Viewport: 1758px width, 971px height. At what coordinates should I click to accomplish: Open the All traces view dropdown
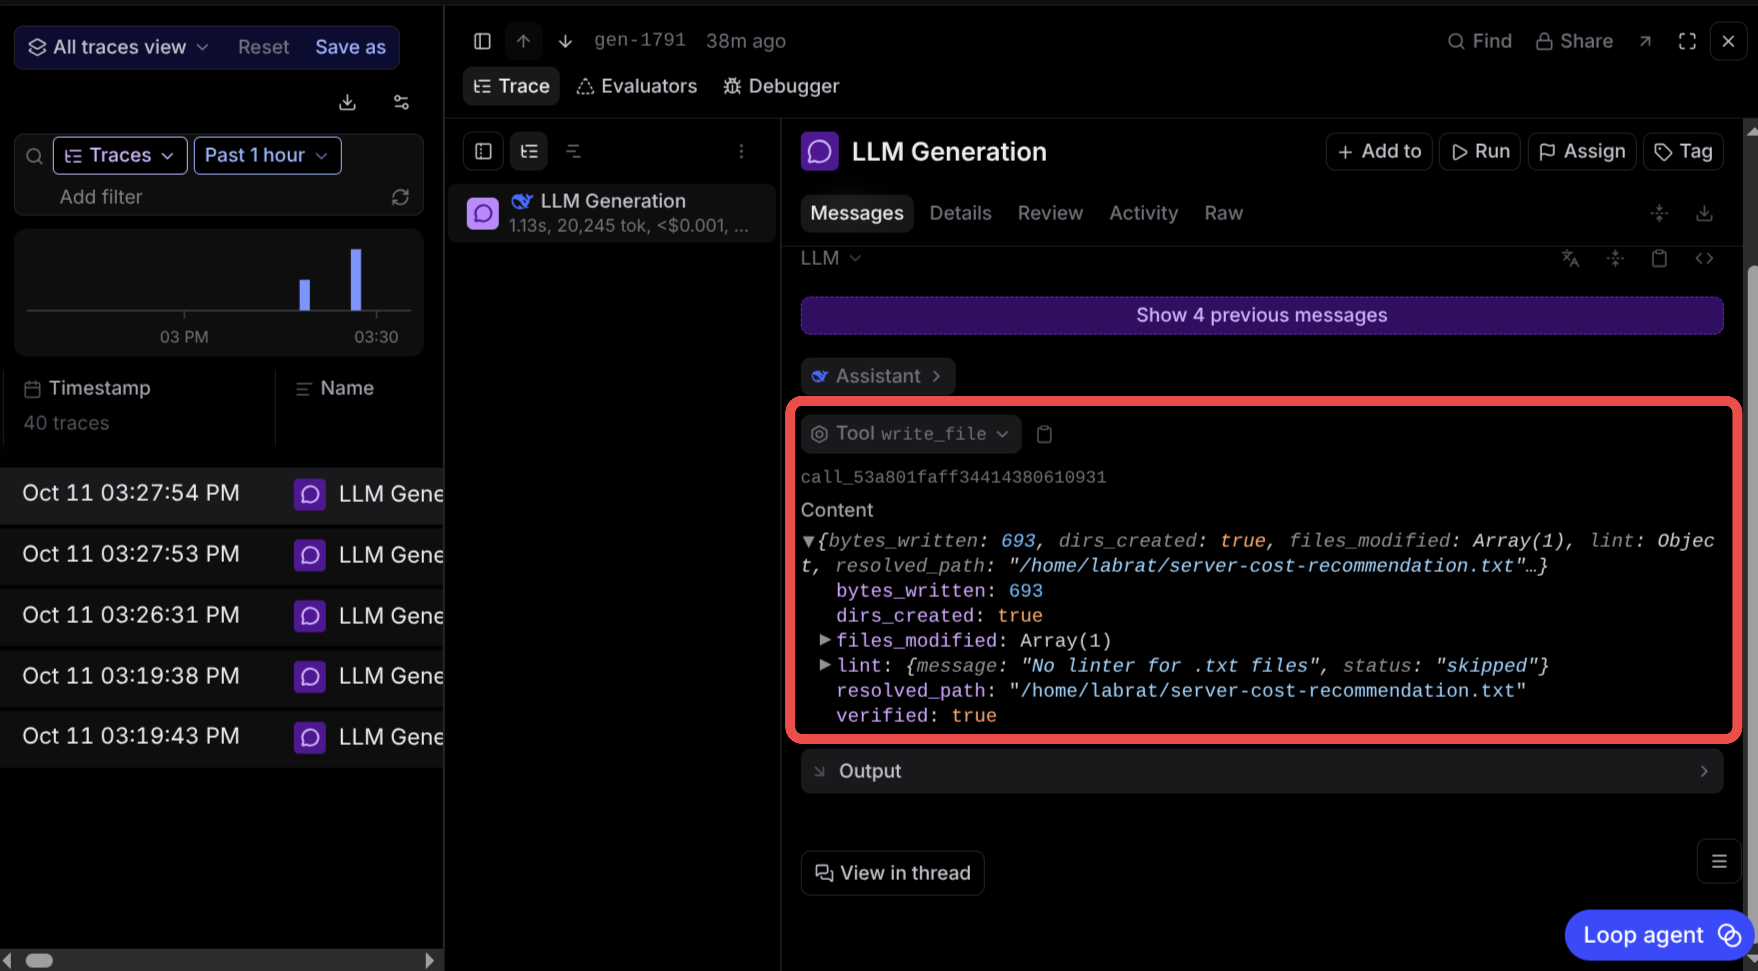coord(118,47)
